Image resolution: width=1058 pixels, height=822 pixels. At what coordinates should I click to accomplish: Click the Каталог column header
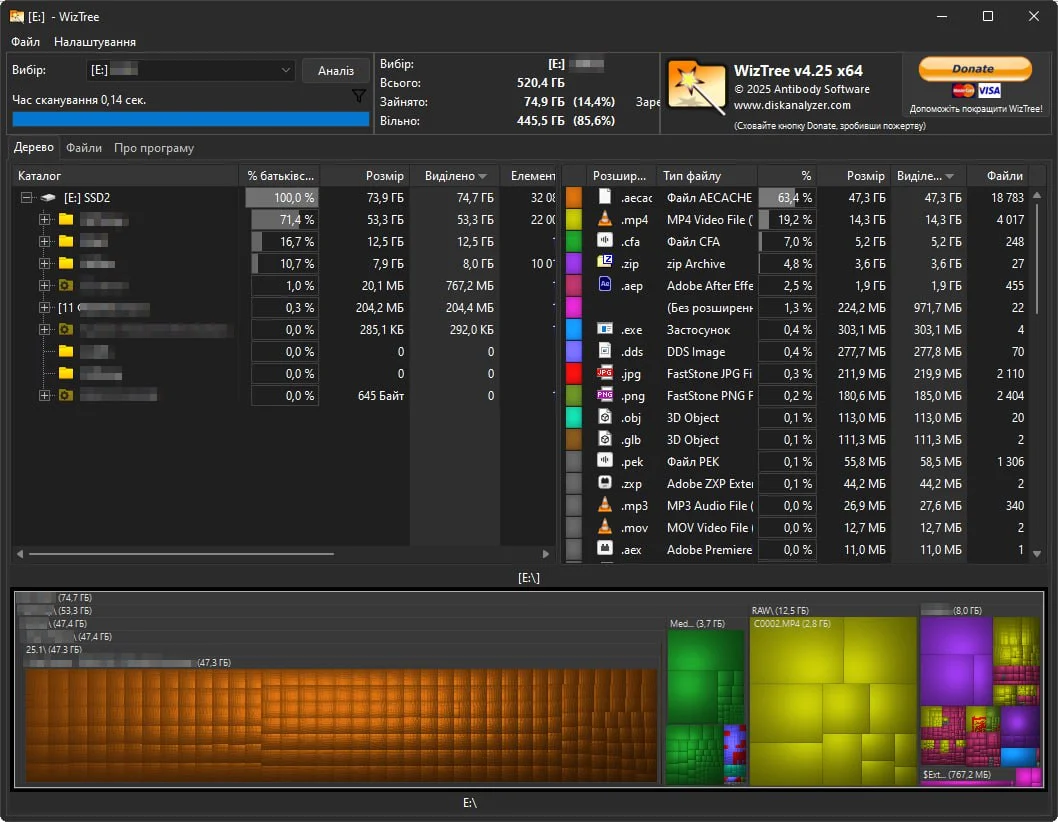(x=125, y=175)
